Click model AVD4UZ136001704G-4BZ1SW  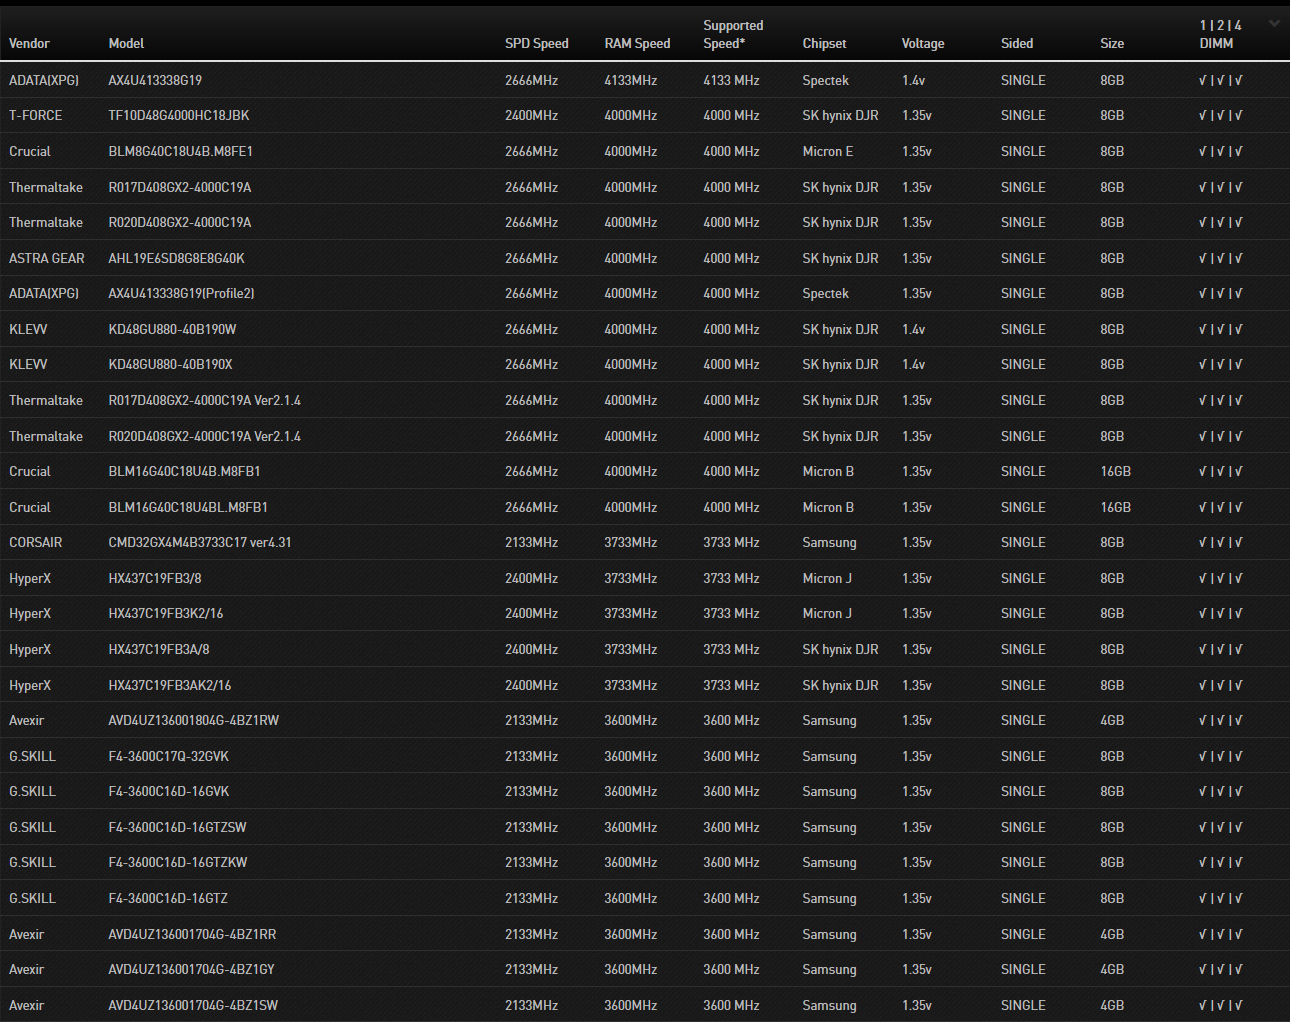point(193,1005)
